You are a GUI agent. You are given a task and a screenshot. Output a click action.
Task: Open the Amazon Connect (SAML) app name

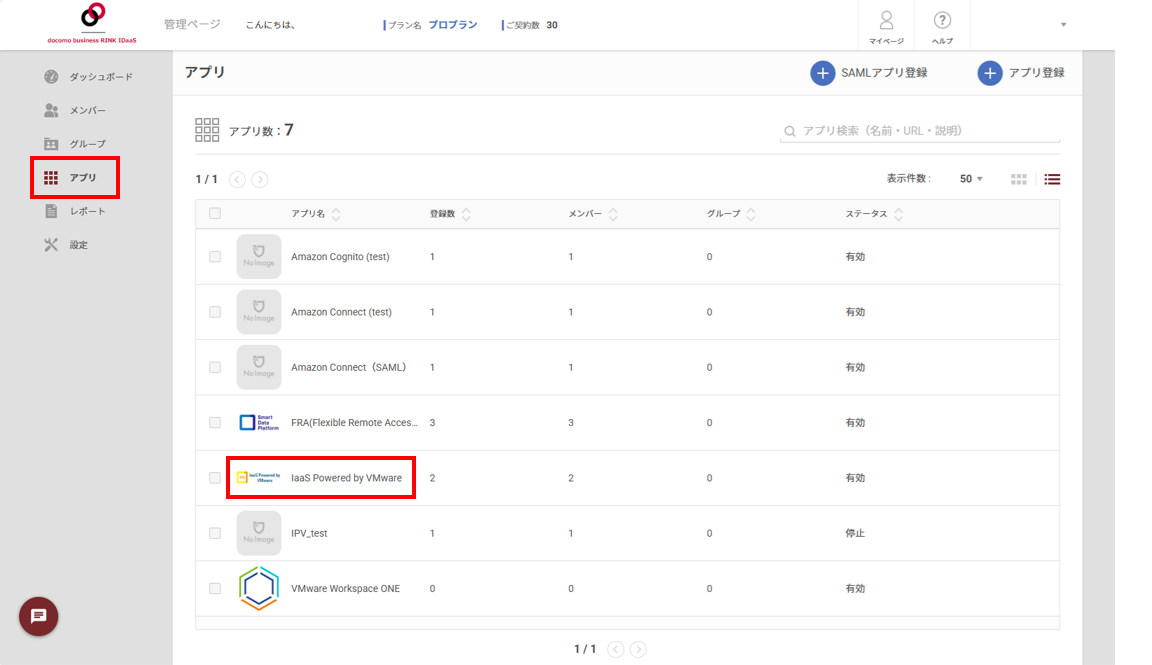348,367
